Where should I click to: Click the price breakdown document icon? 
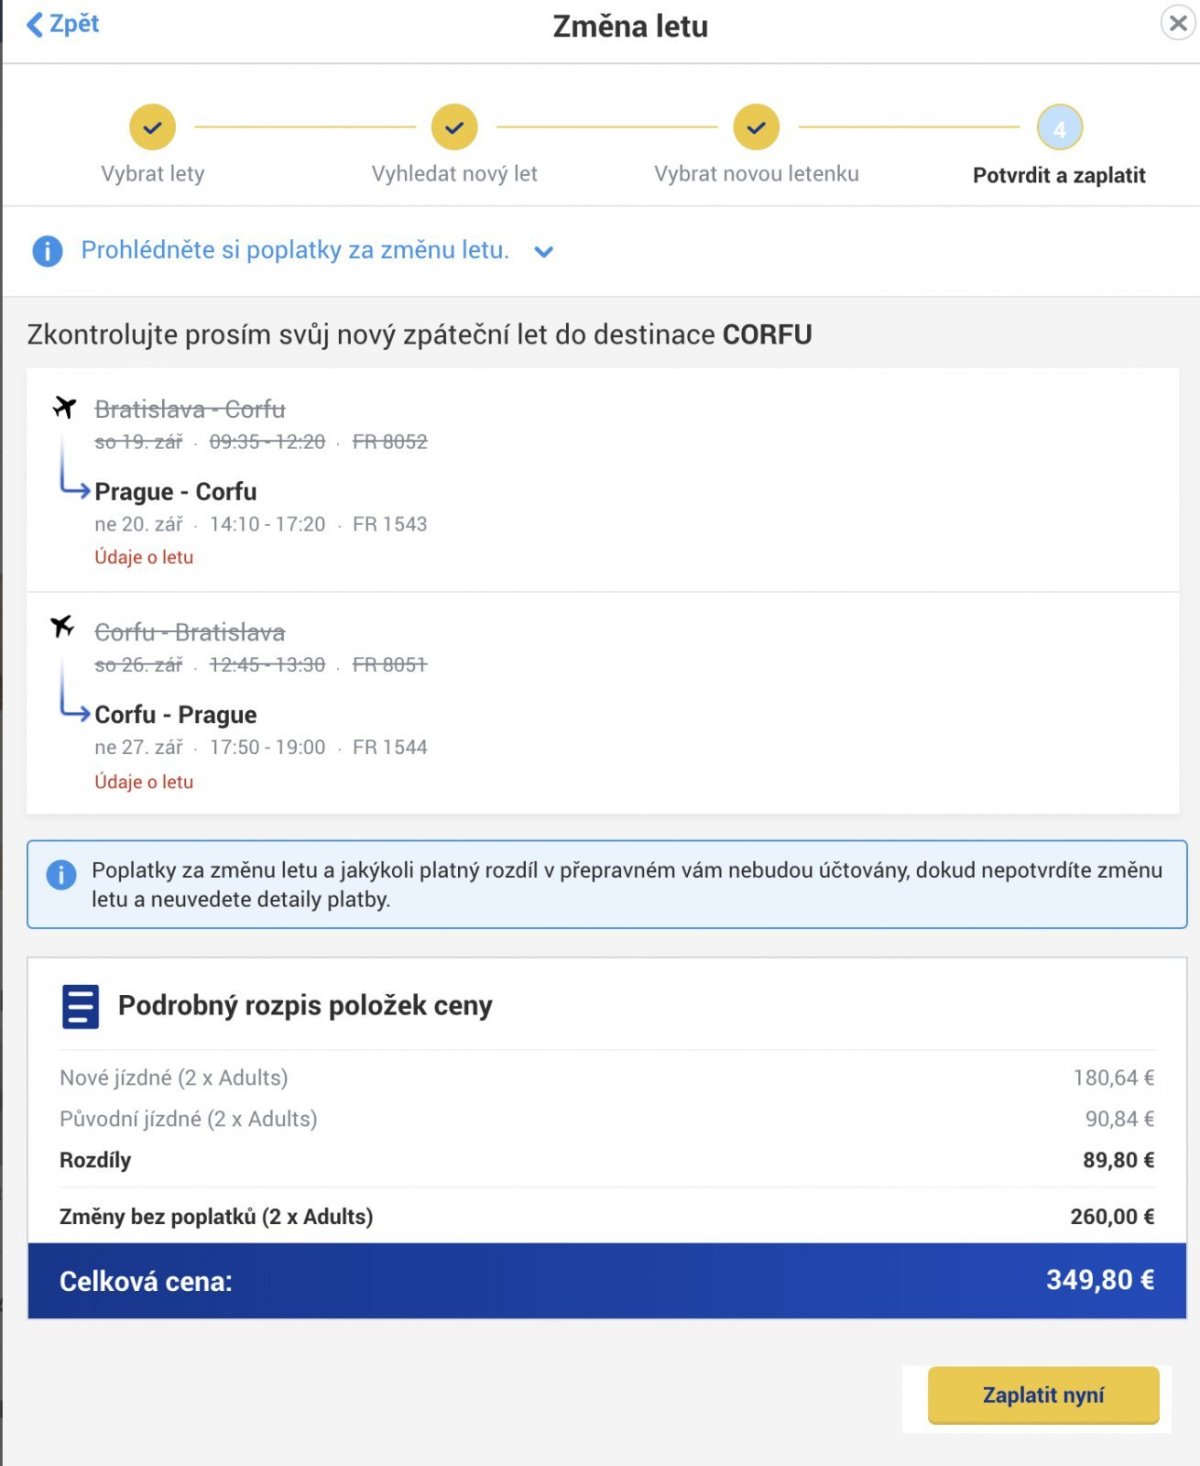tap(80, 1006)
